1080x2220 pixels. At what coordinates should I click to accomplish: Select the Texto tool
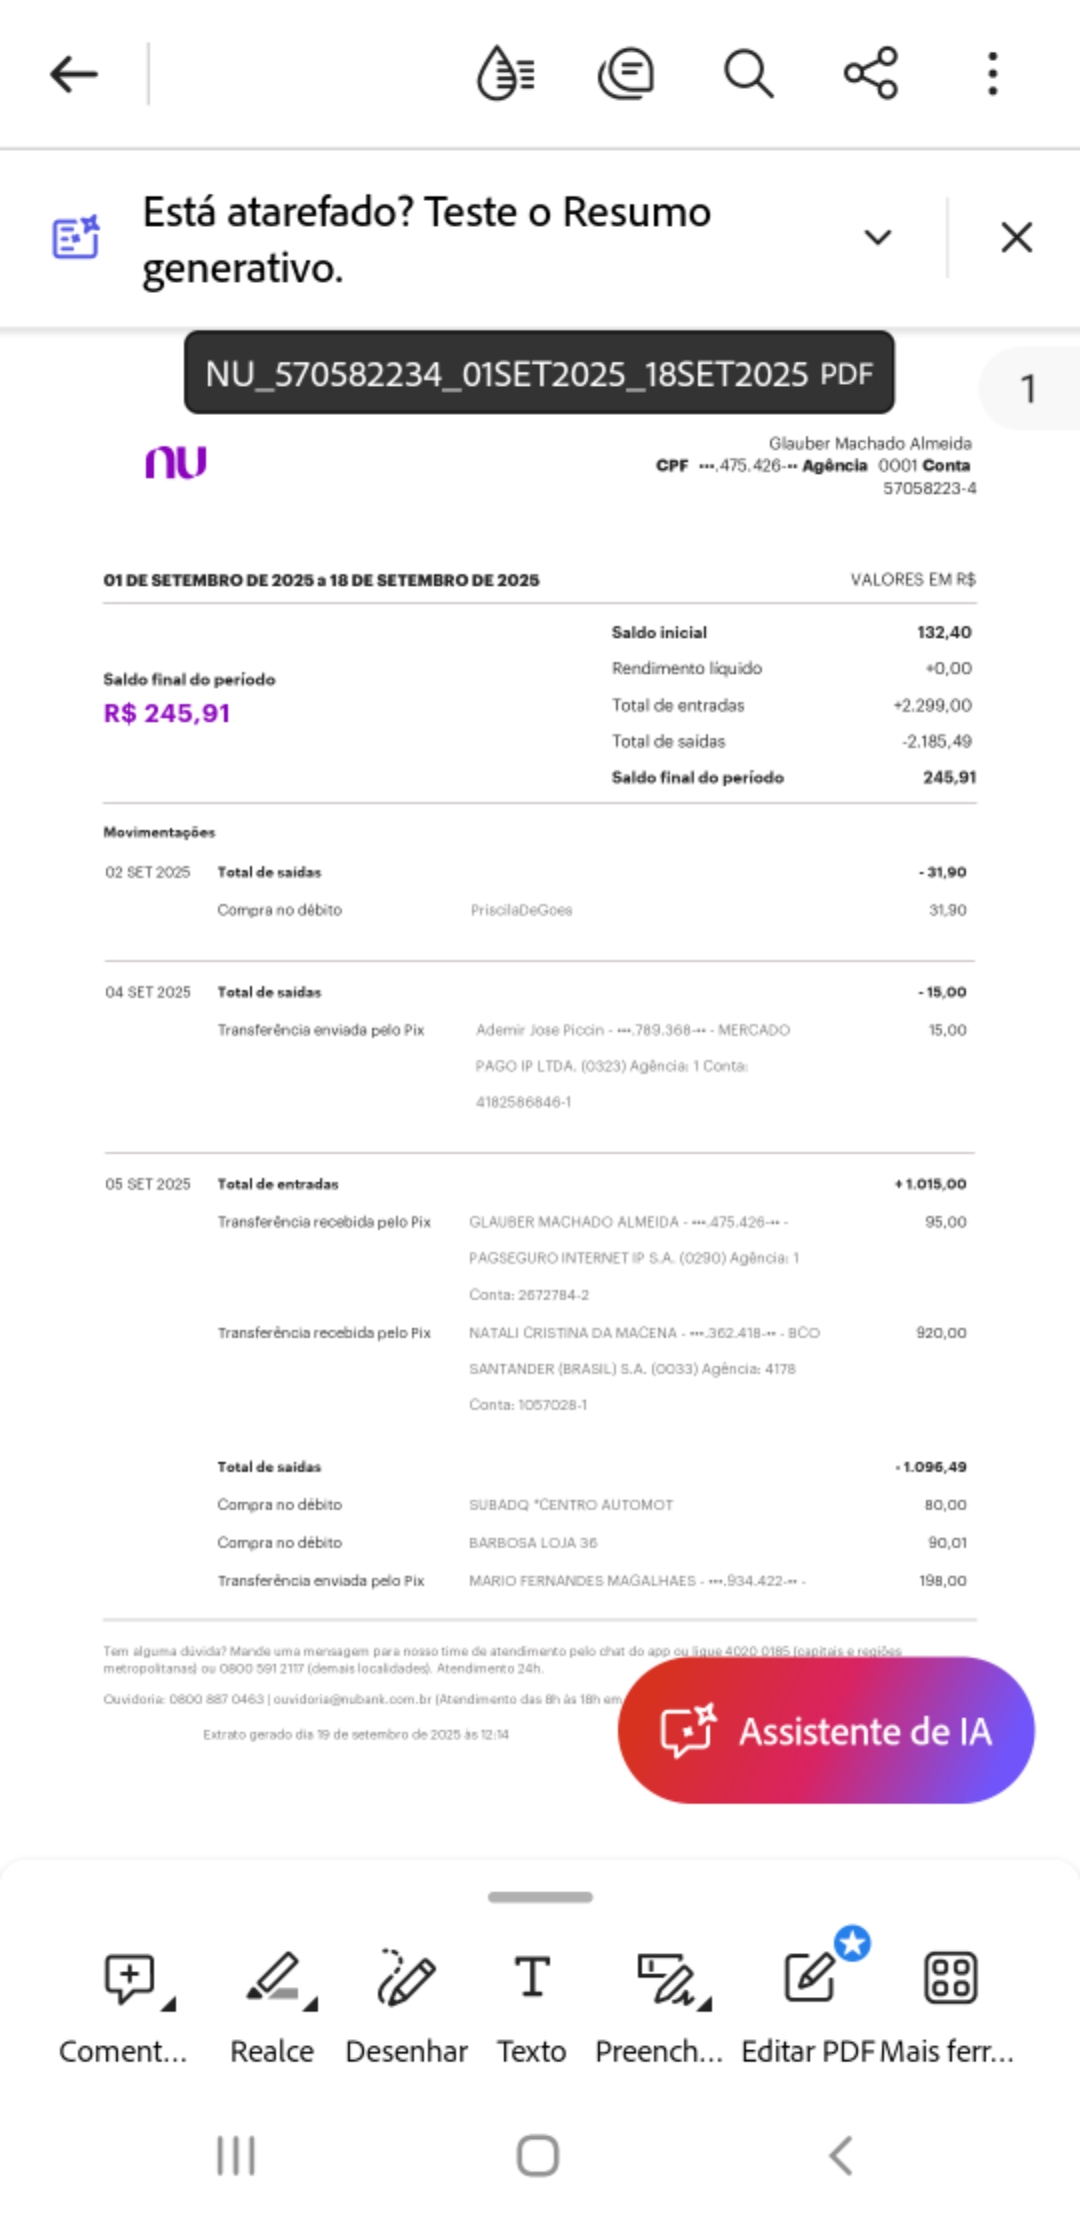532,1978
